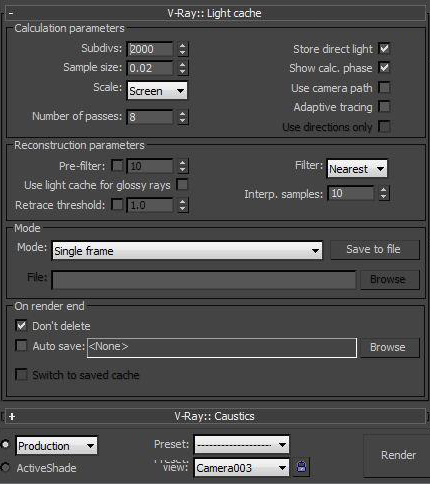Click the Render button
The height and width of the screenshot is (484, 430).
(x=398, y=455)
